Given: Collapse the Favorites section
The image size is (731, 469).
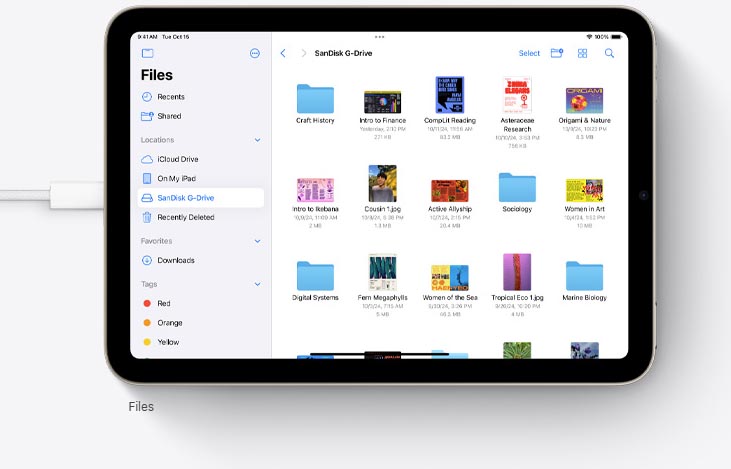Looking at the screenshot, I should pos(257,241).
